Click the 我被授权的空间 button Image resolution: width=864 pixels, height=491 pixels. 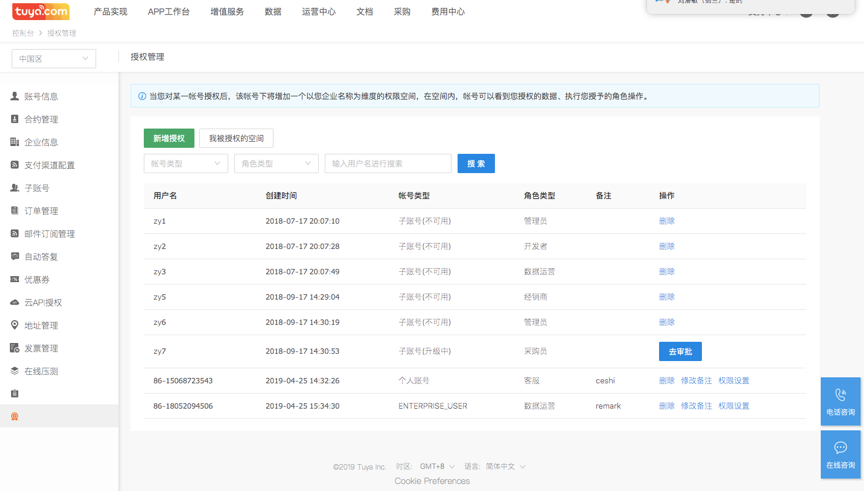tap(236, 138)
